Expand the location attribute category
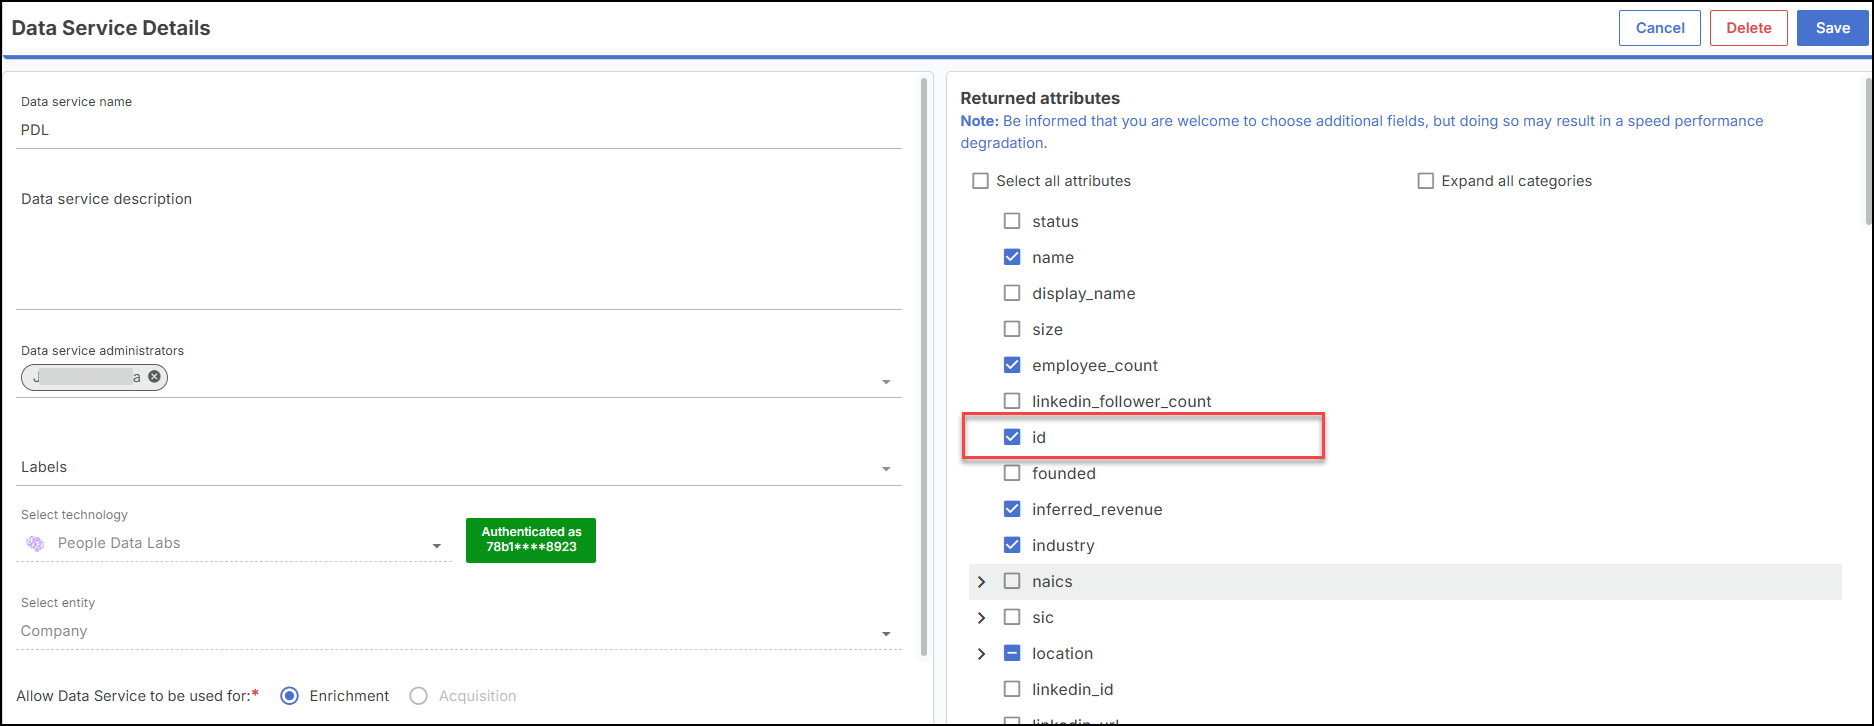This screenshot has height=726, width=1874. click(x=981, y=654)
